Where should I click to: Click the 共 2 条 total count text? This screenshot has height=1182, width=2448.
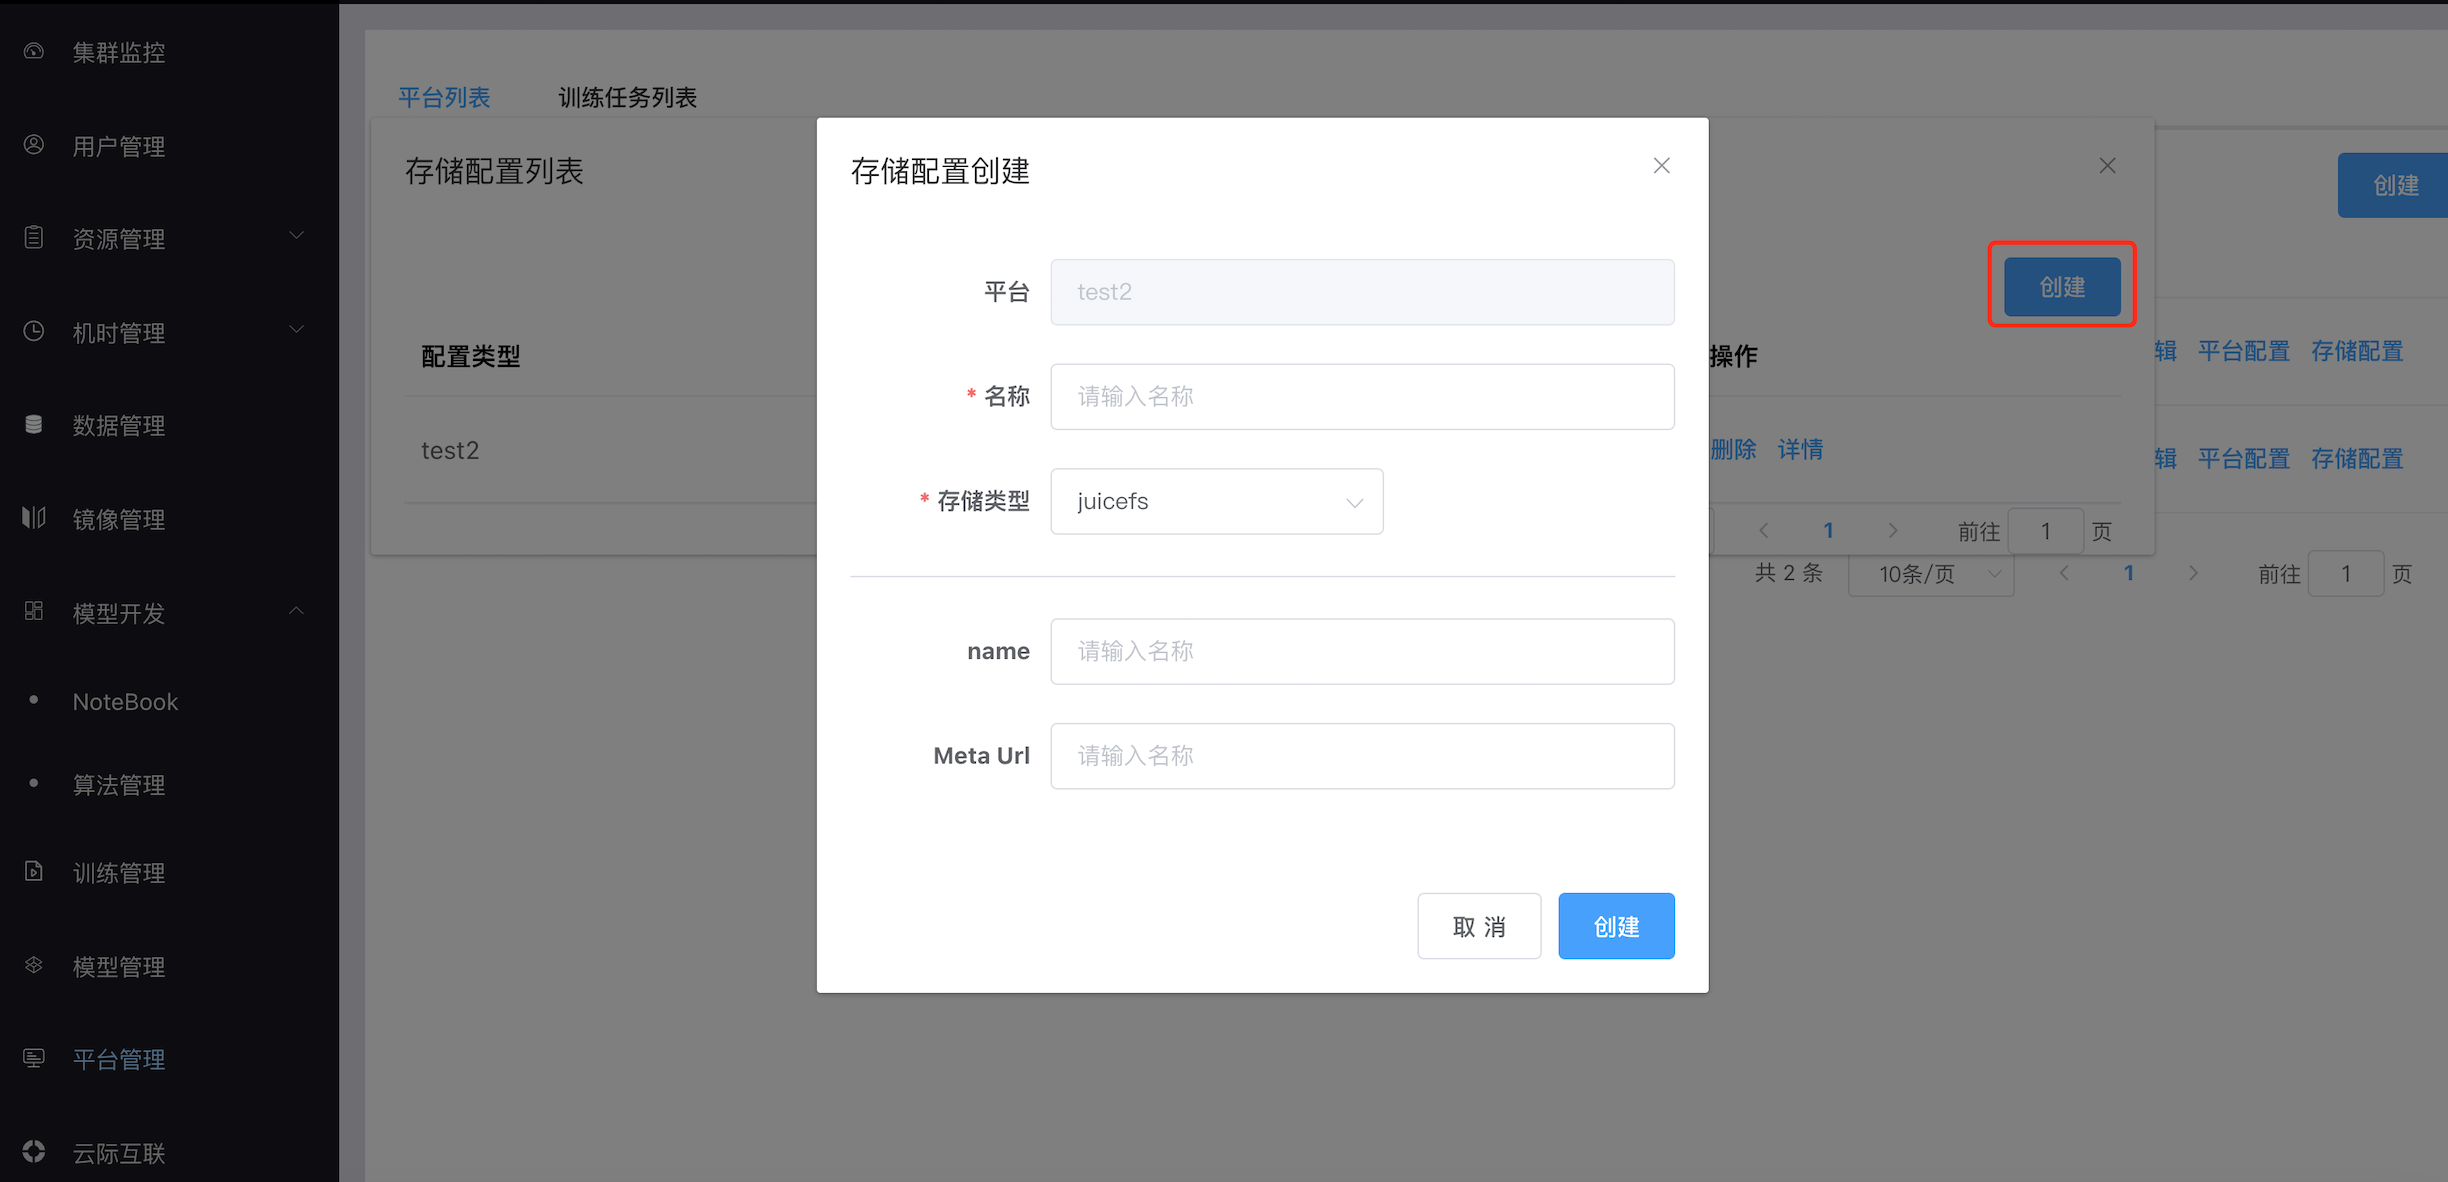pos(1788,573)
